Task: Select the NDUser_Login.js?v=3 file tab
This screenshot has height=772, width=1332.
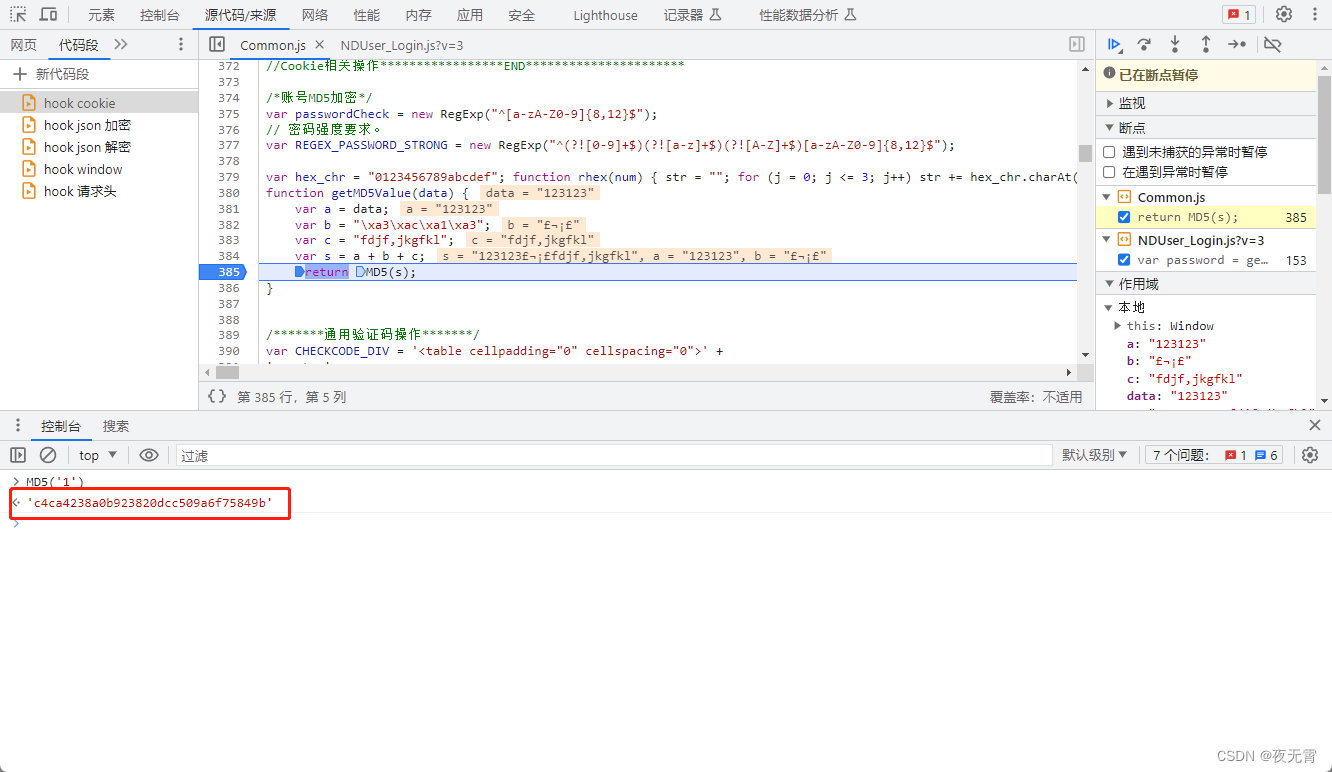Action: (402, 45)
